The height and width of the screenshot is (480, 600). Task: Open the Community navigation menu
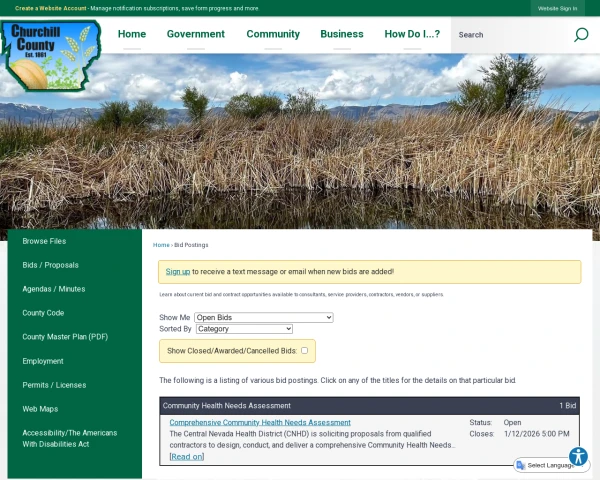pyautogui.click(x=273, y=34)
